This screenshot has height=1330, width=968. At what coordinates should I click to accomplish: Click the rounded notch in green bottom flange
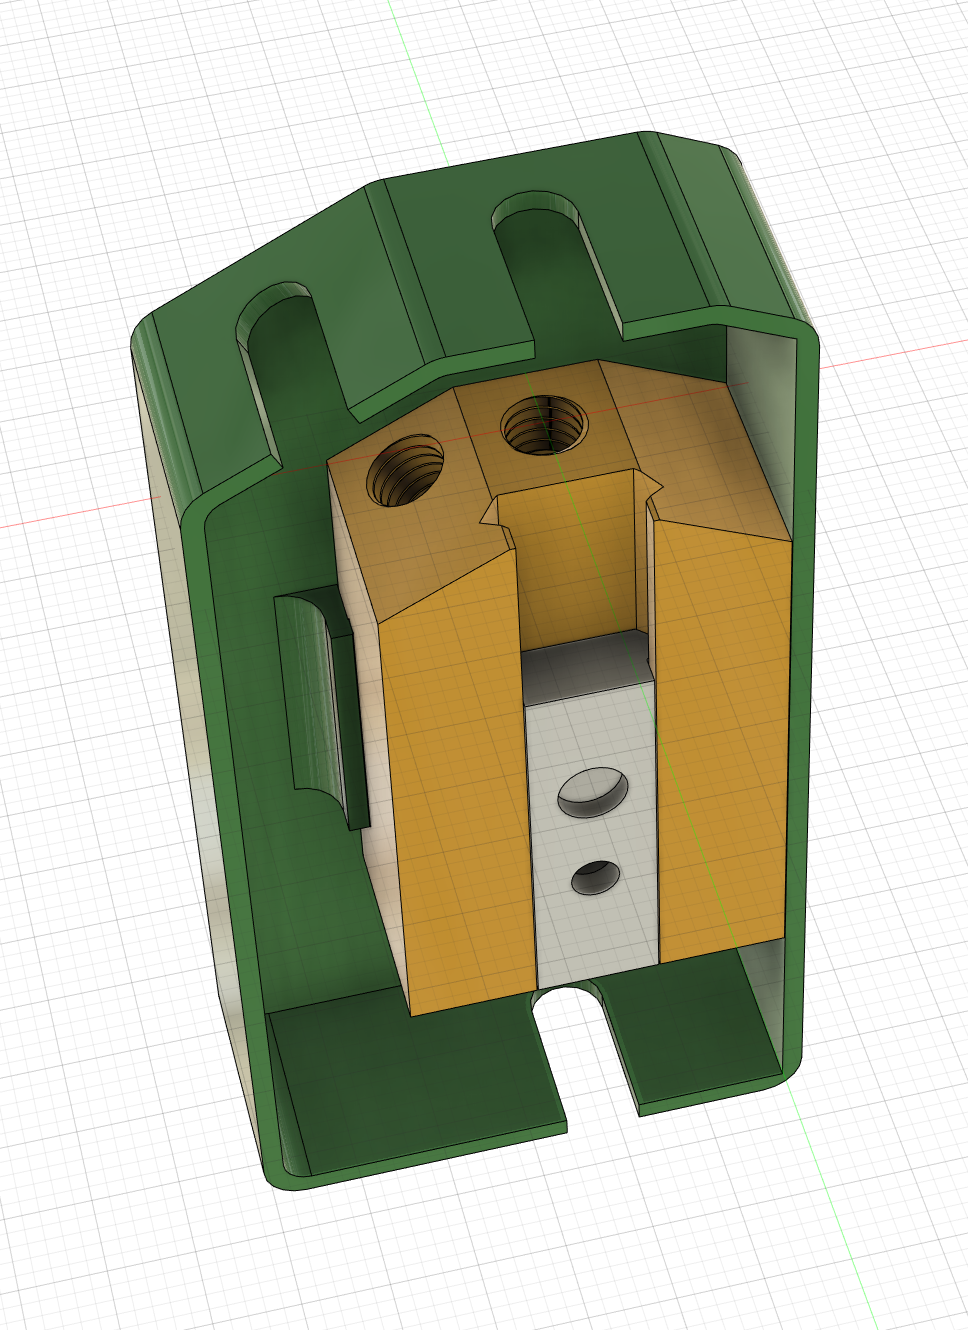pos(586,1048)
